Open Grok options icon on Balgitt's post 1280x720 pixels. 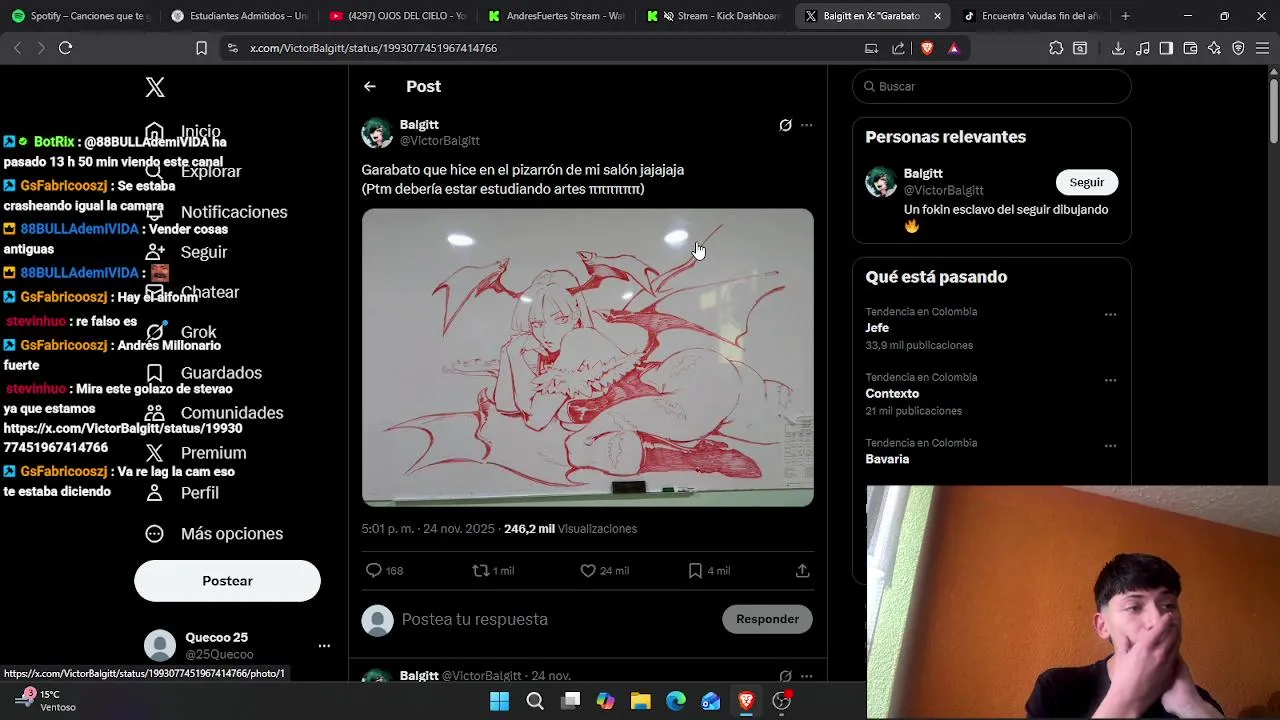[x=785, y=125]
